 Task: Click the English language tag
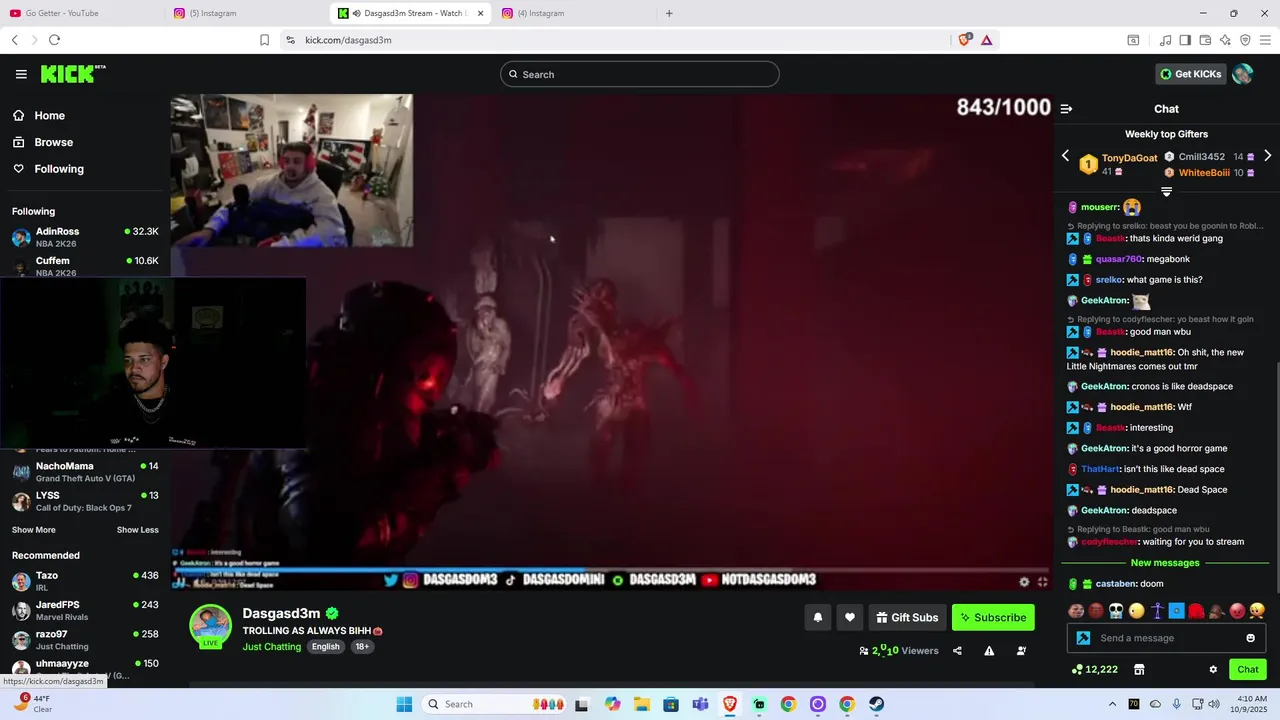[x=325, y=647]
